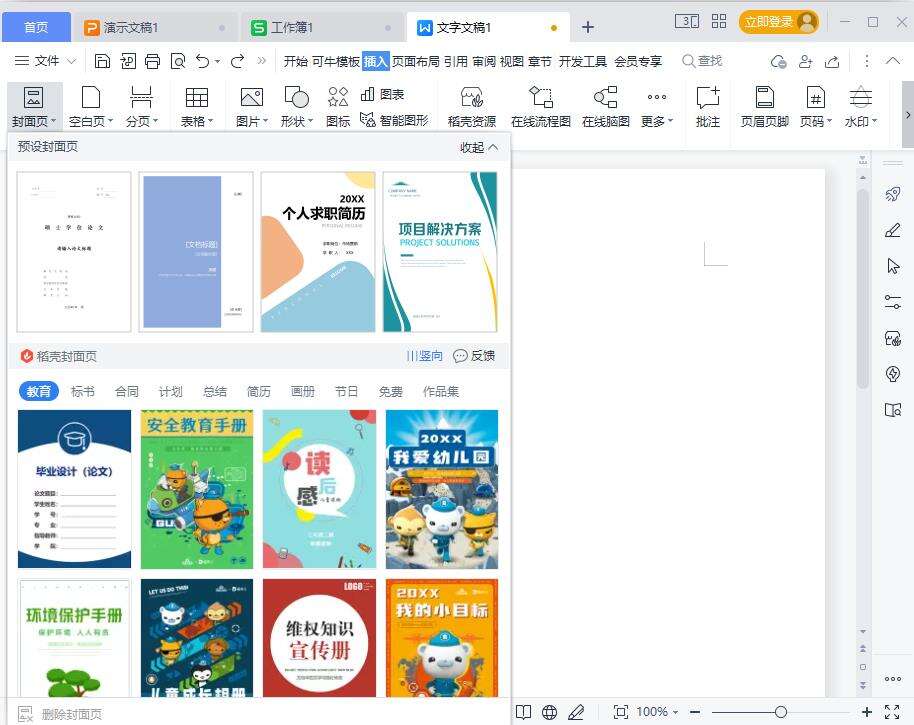Click the 查找 search field

(x=702, y=61)
